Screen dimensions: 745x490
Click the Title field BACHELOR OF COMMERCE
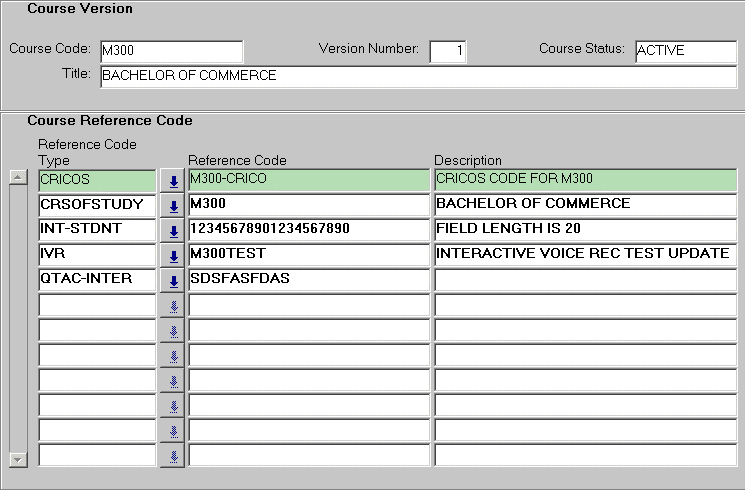point(416,76)
